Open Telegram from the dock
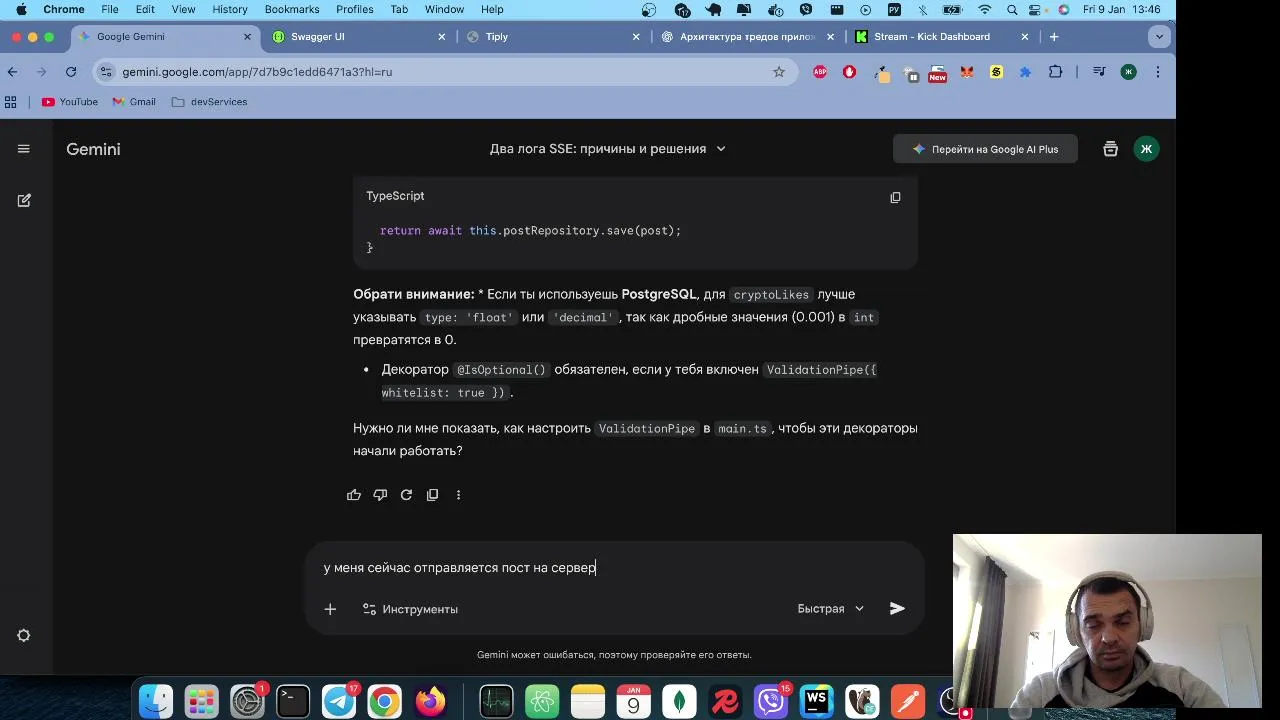Image resolution: width=1280 pixels, height=720 pixels. pos(339,702)
